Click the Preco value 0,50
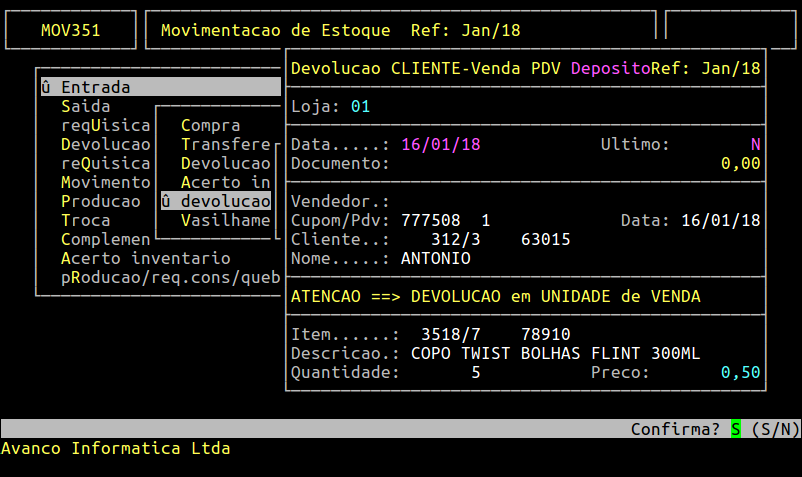 (741, 372)
